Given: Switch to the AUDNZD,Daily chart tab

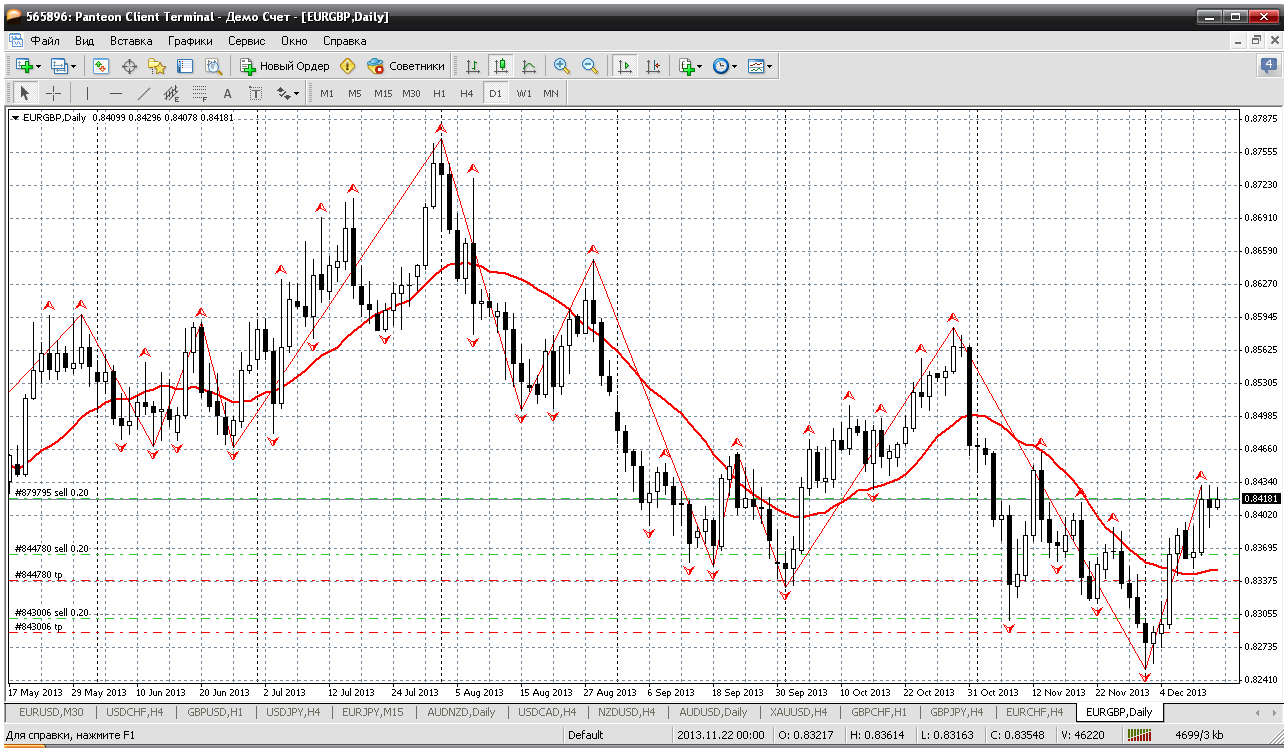Looking at the screenshot, I should point(461,712).
